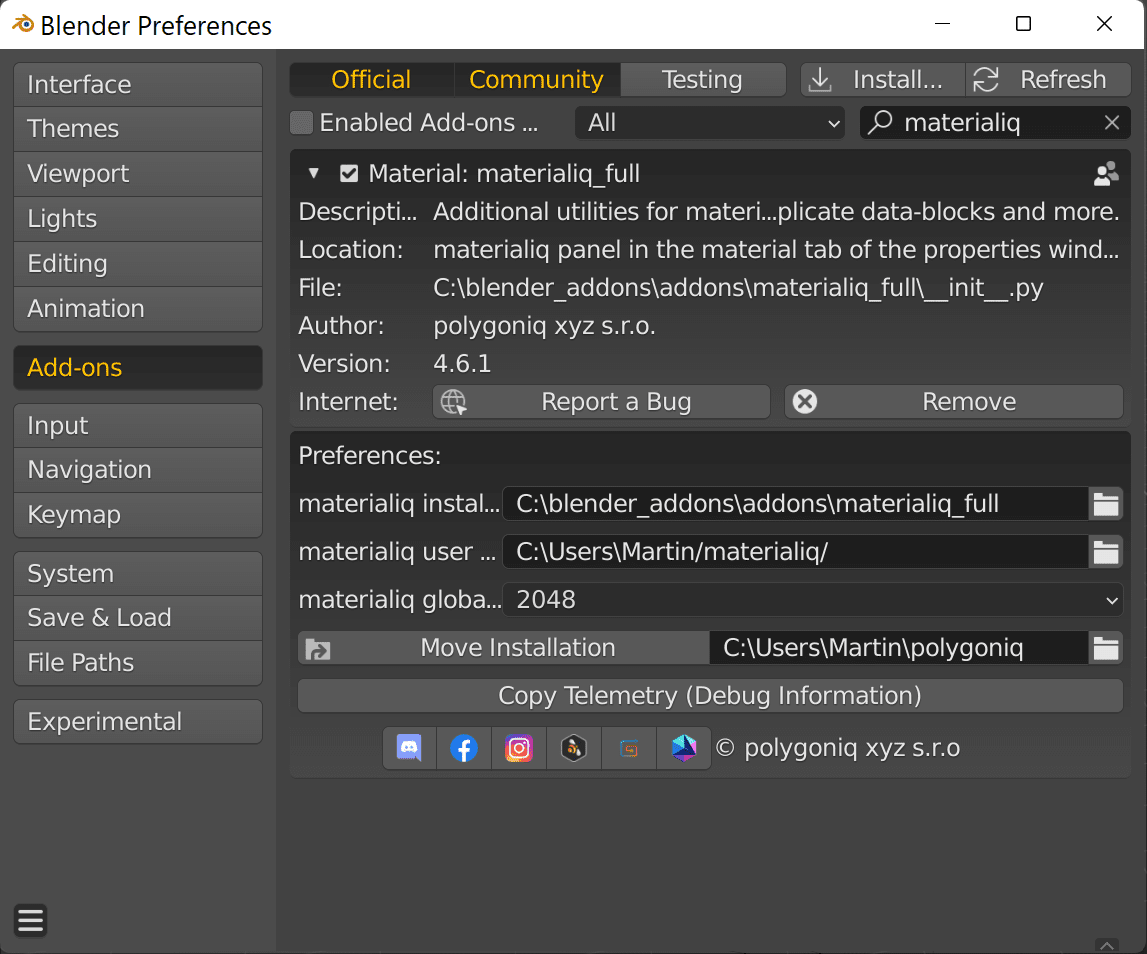The width and height of the screenshot is (1147, 954).
Task: Open the All category dropdown
Action: point(710,122)
